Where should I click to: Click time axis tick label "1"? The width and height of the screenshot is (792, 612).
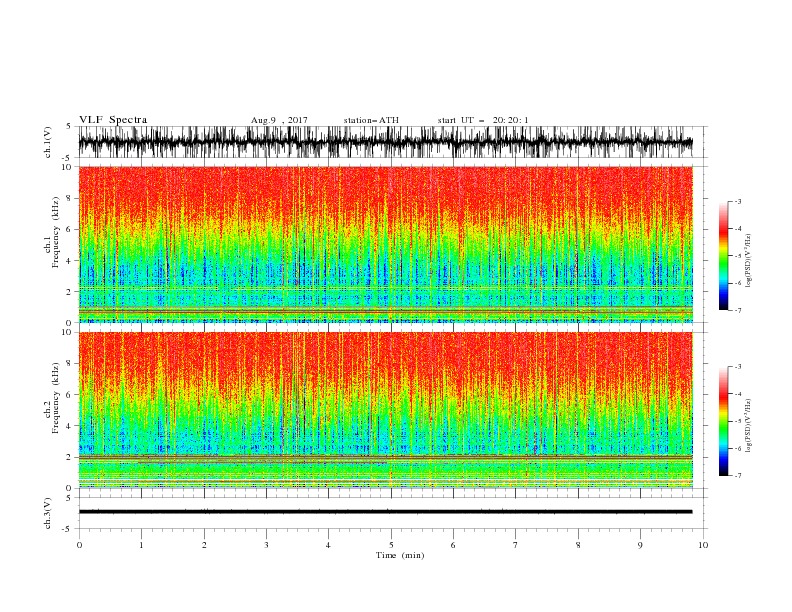point(141,545)
